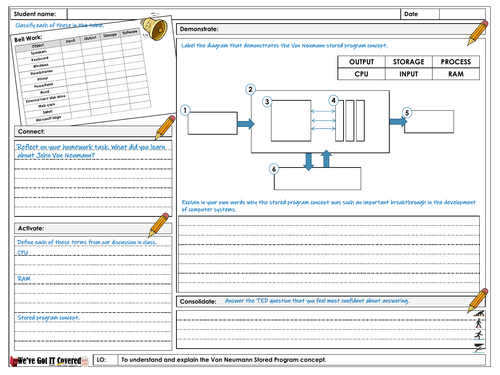Click the crawling figure icon in Consolidate
500x375 pixels.
point(479,313)
